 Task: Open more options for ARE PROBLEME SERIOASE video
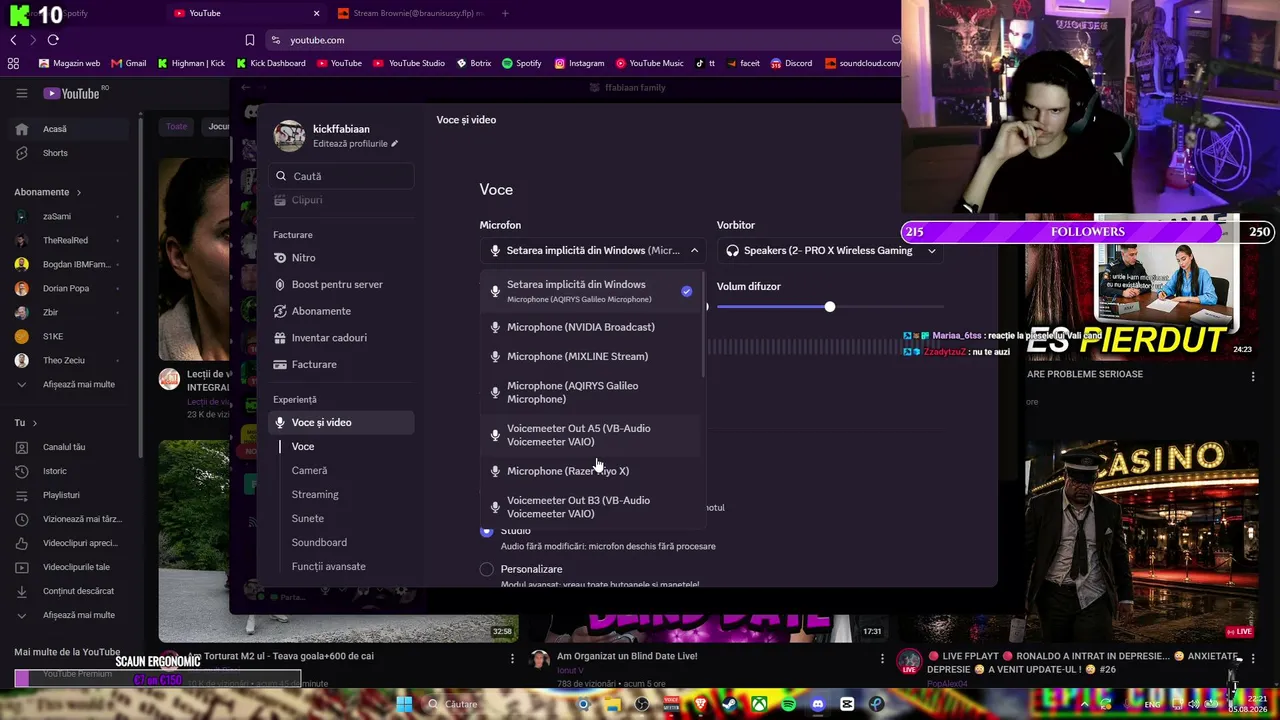point(1253,377)
